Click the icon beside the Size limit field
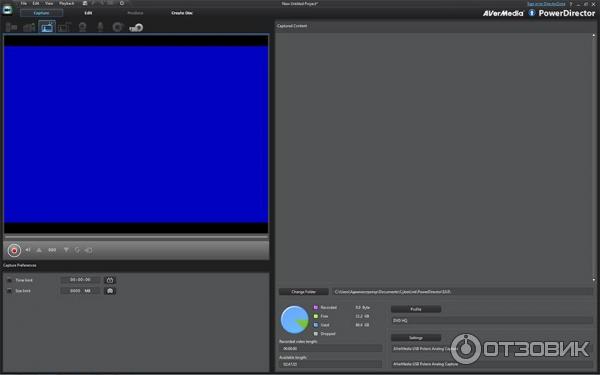The width and height of the screenshot is (600, 375). point(110,291)
